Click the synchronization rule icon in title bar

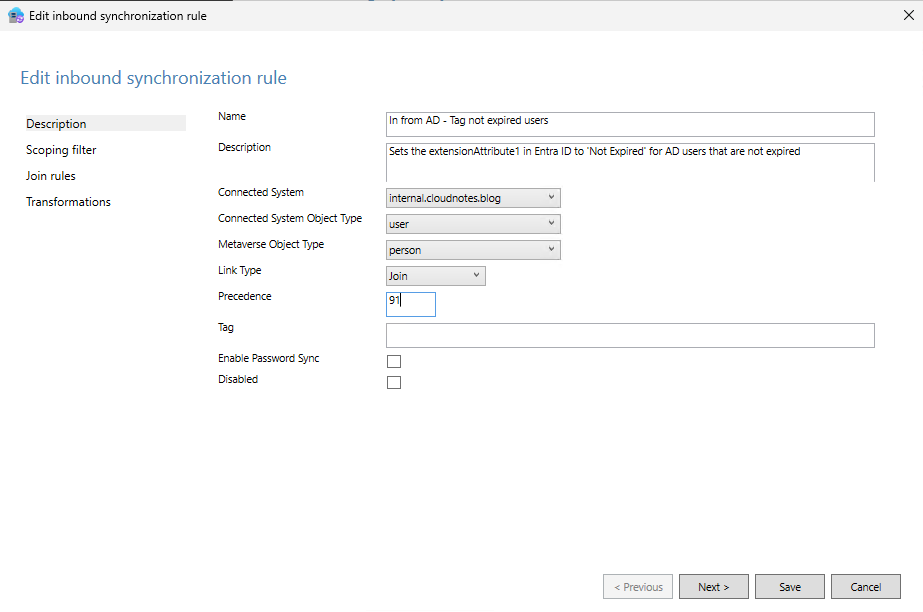(14, 16)
